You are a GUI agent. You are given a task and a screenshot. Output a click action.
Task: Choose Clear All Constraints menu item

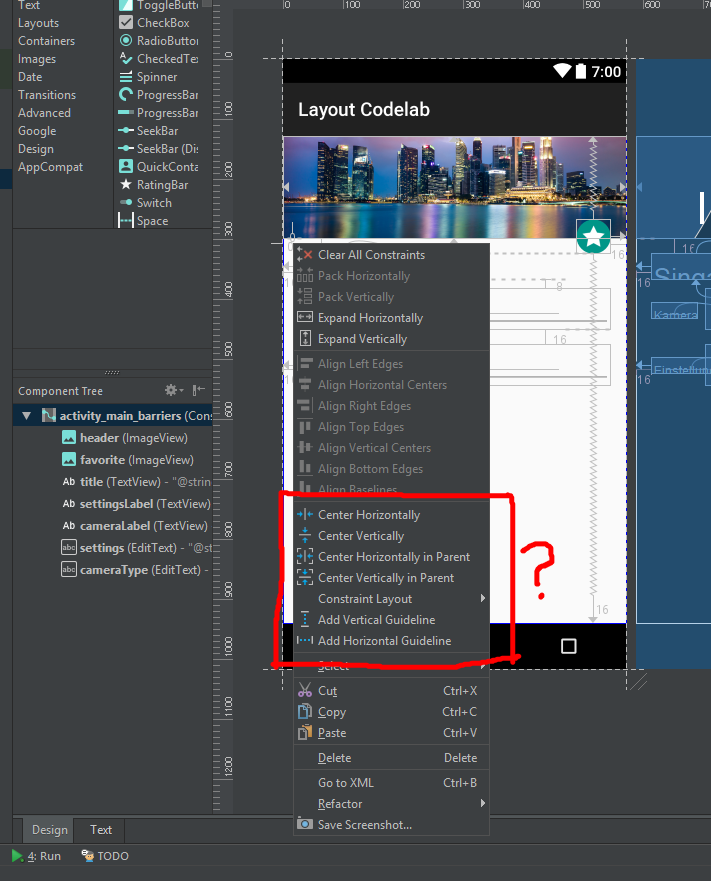point(391,255)
